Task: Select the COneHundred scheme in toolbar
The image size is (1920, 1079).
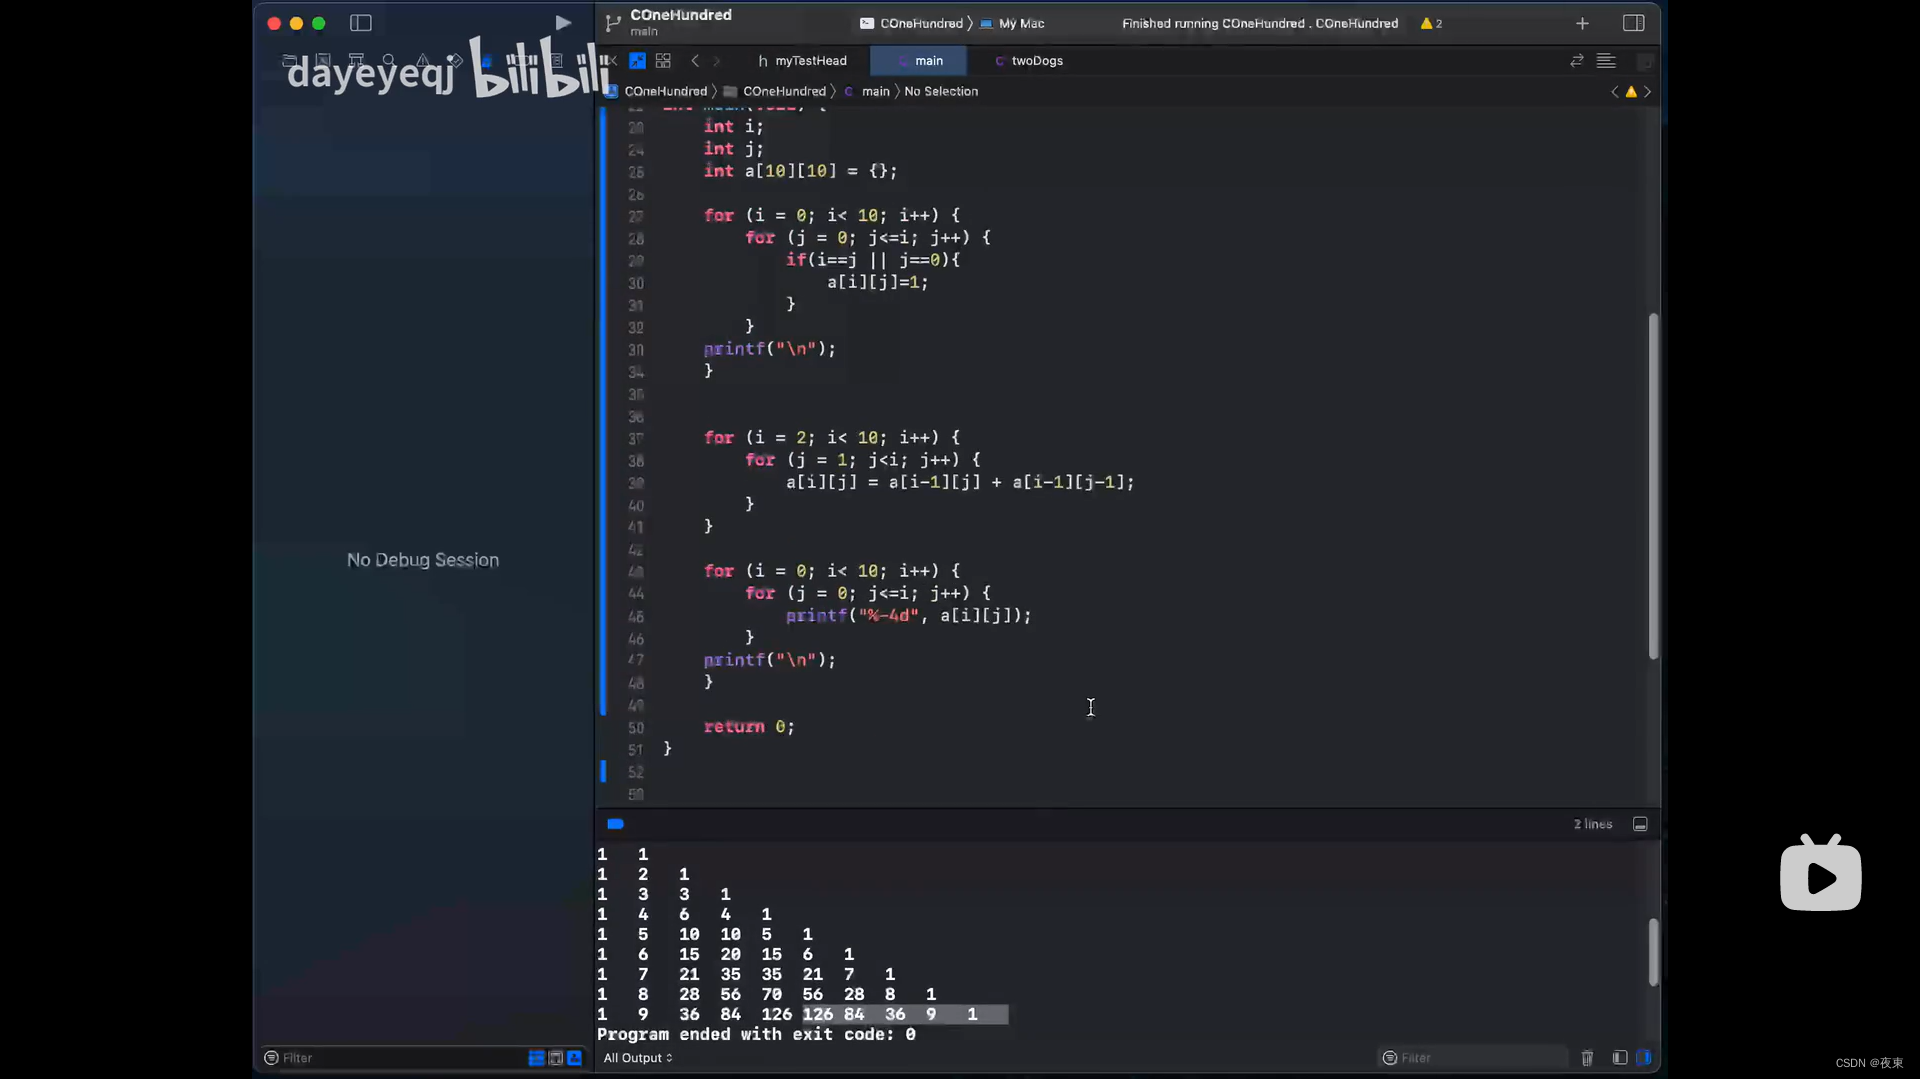Action: tap(912, 23)
